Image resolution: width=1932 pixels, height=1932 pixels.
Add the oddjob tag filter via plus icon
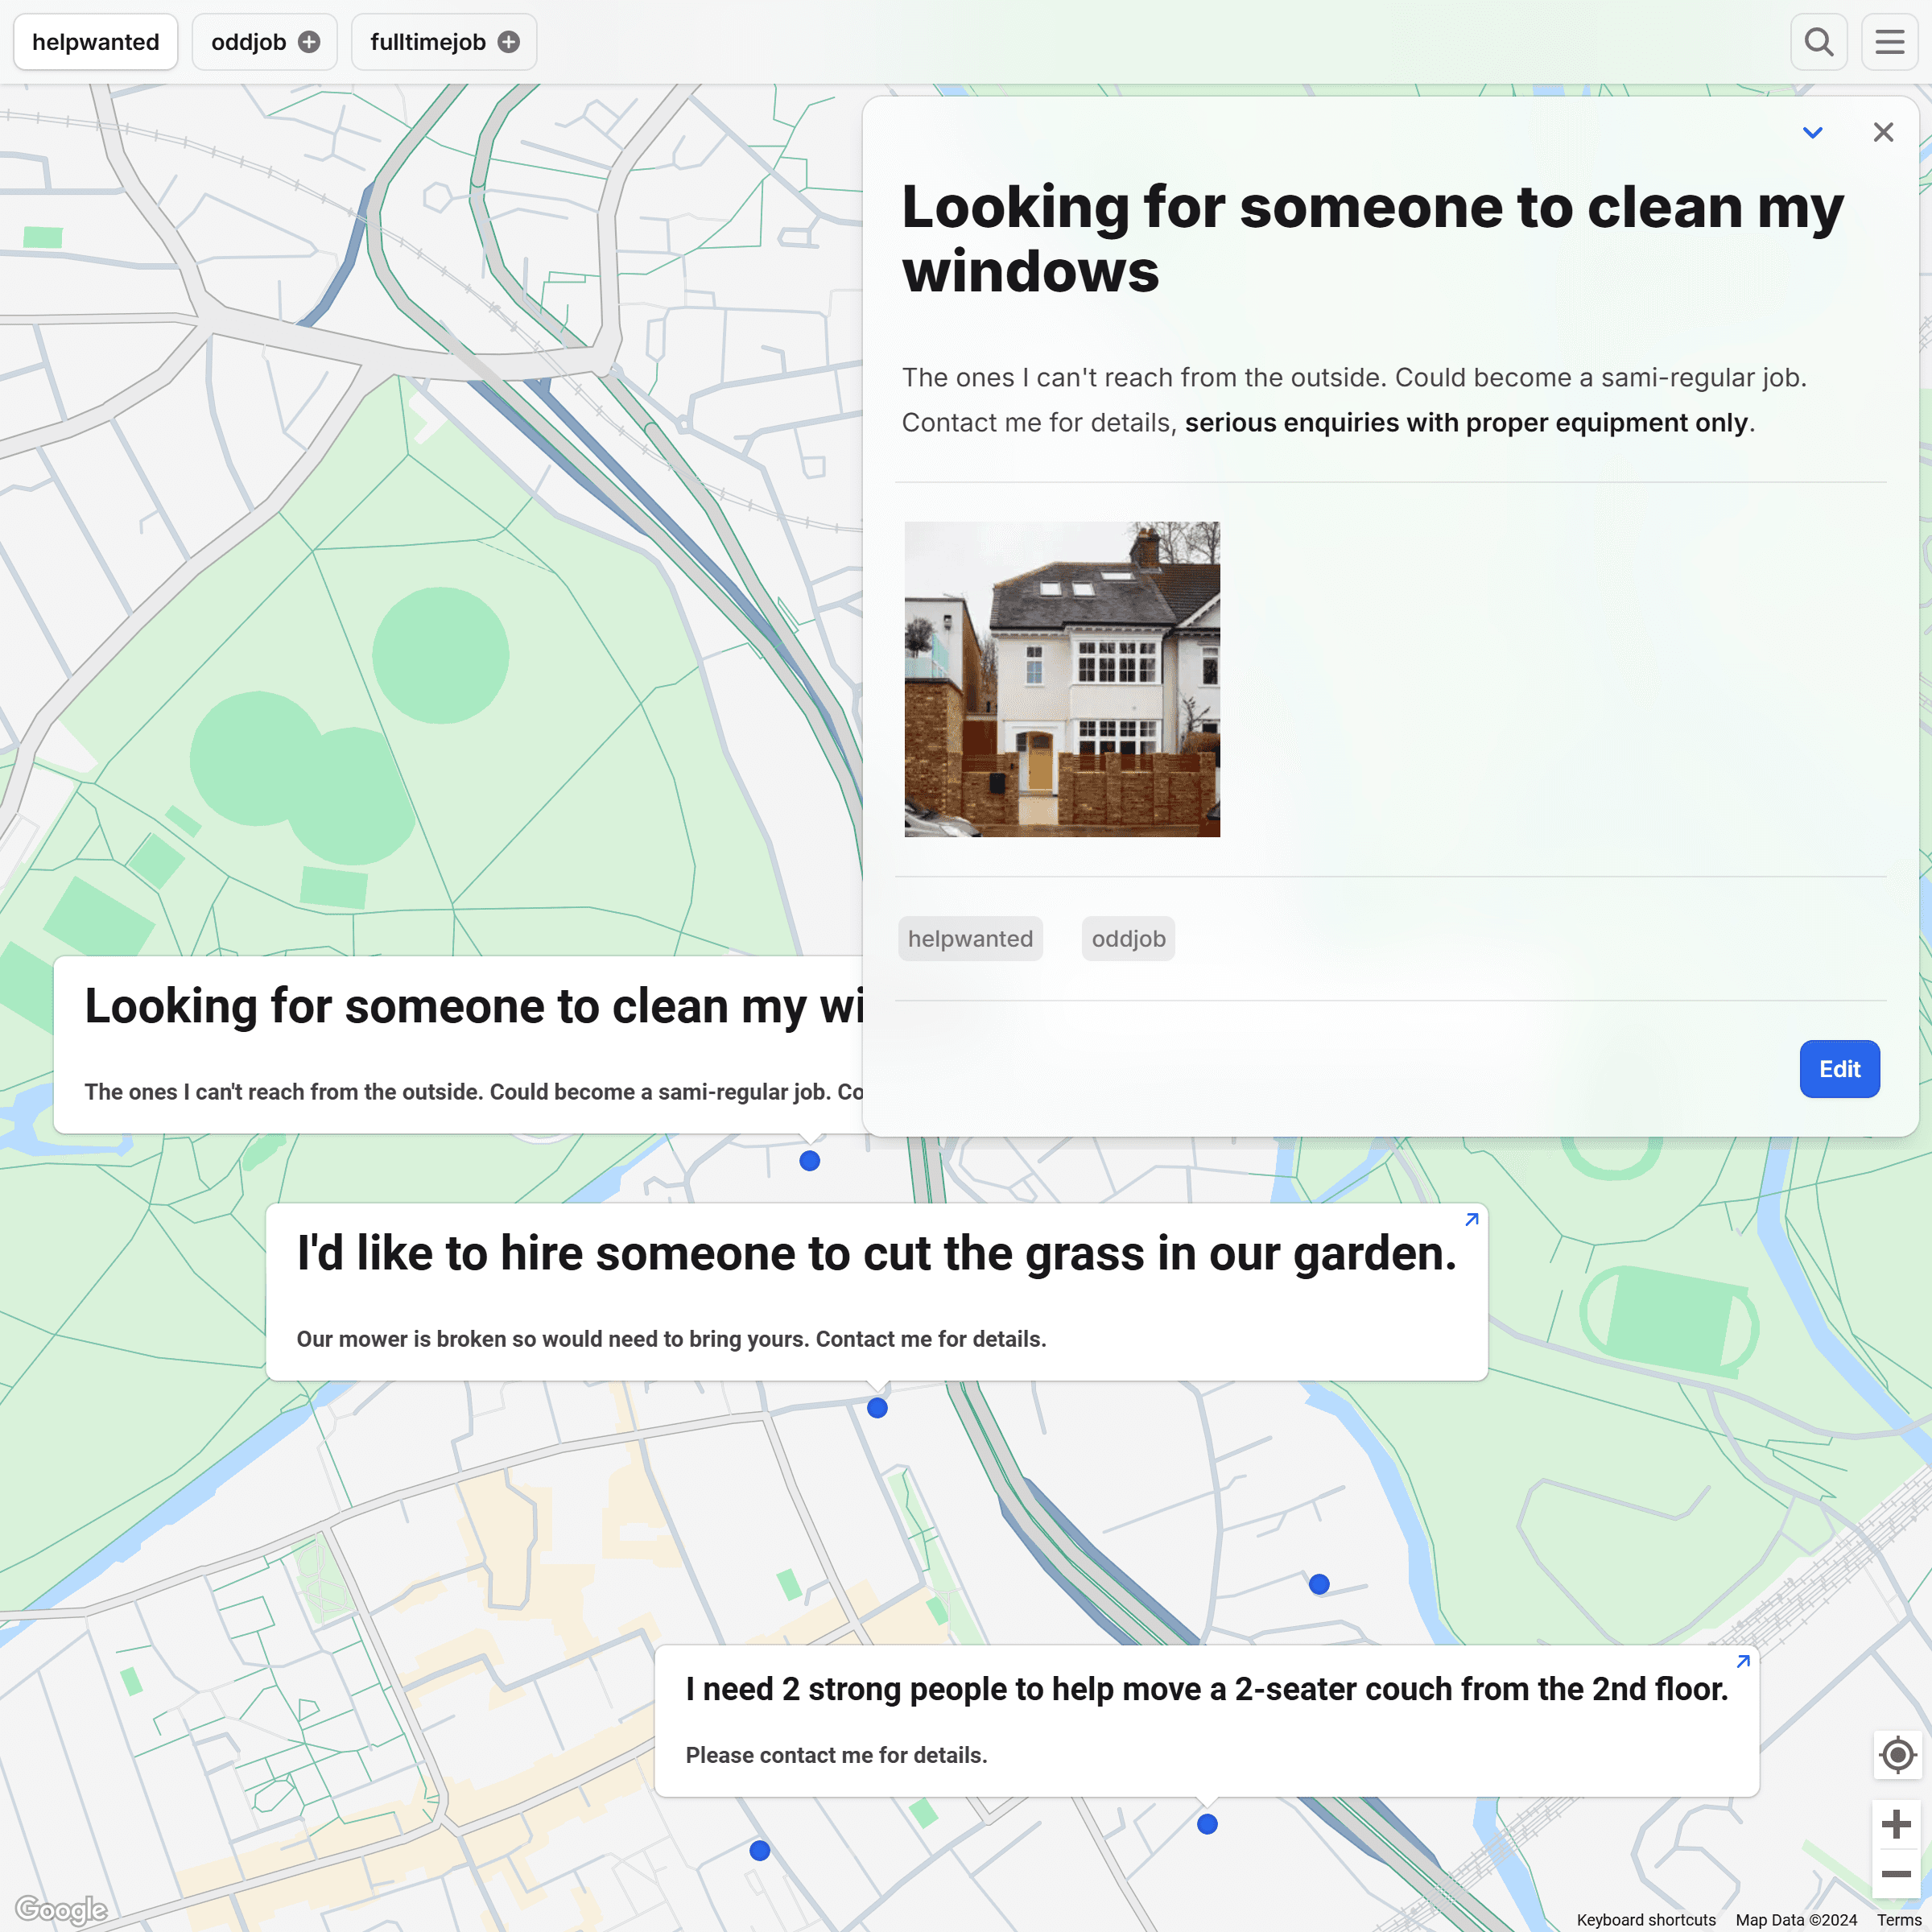click(x=309, y=42)
